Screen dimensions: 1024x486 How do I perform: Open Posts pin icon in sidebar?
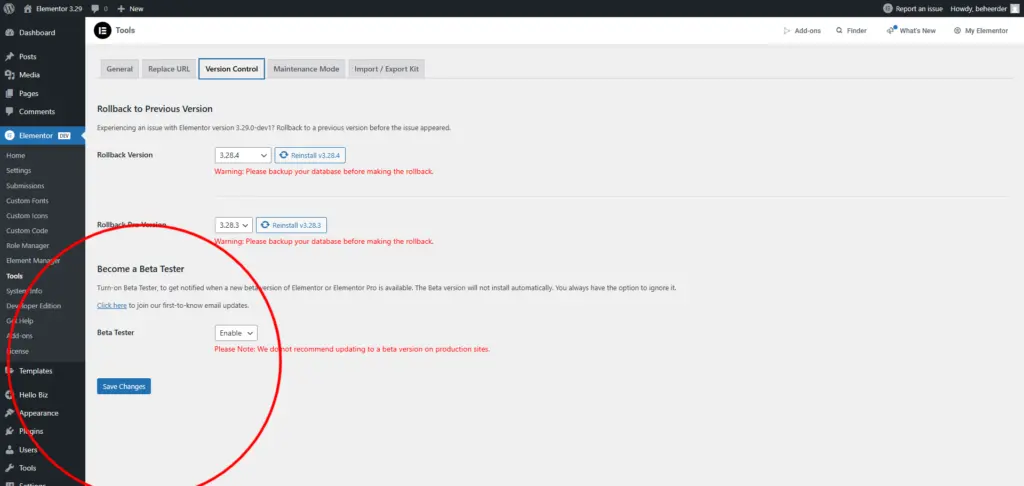[10, 57]
